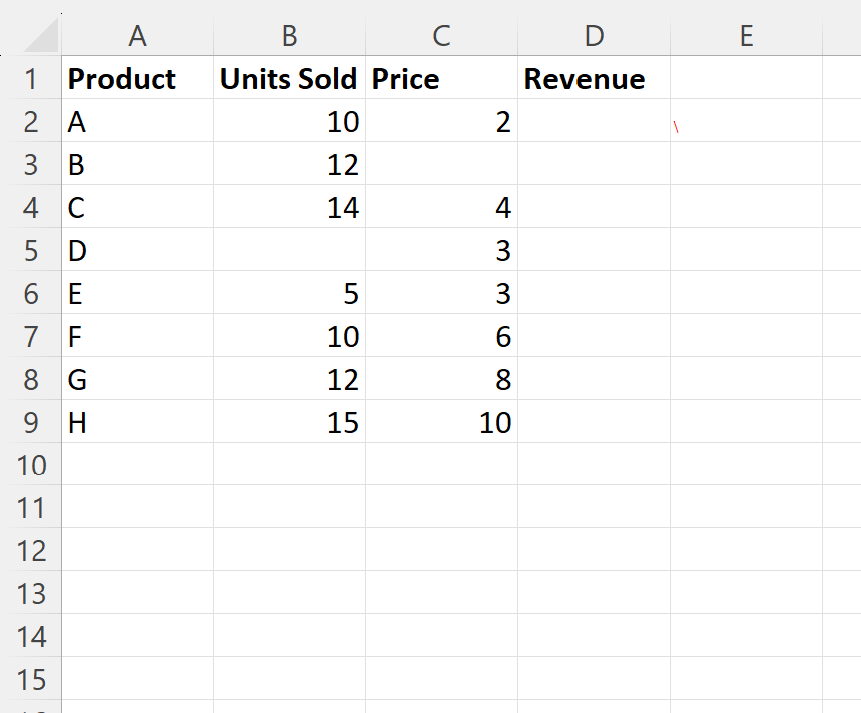Viewport: 861px width, 713px height.
Task: Click units sold value 5 for product E
Action: pos(289,293)
